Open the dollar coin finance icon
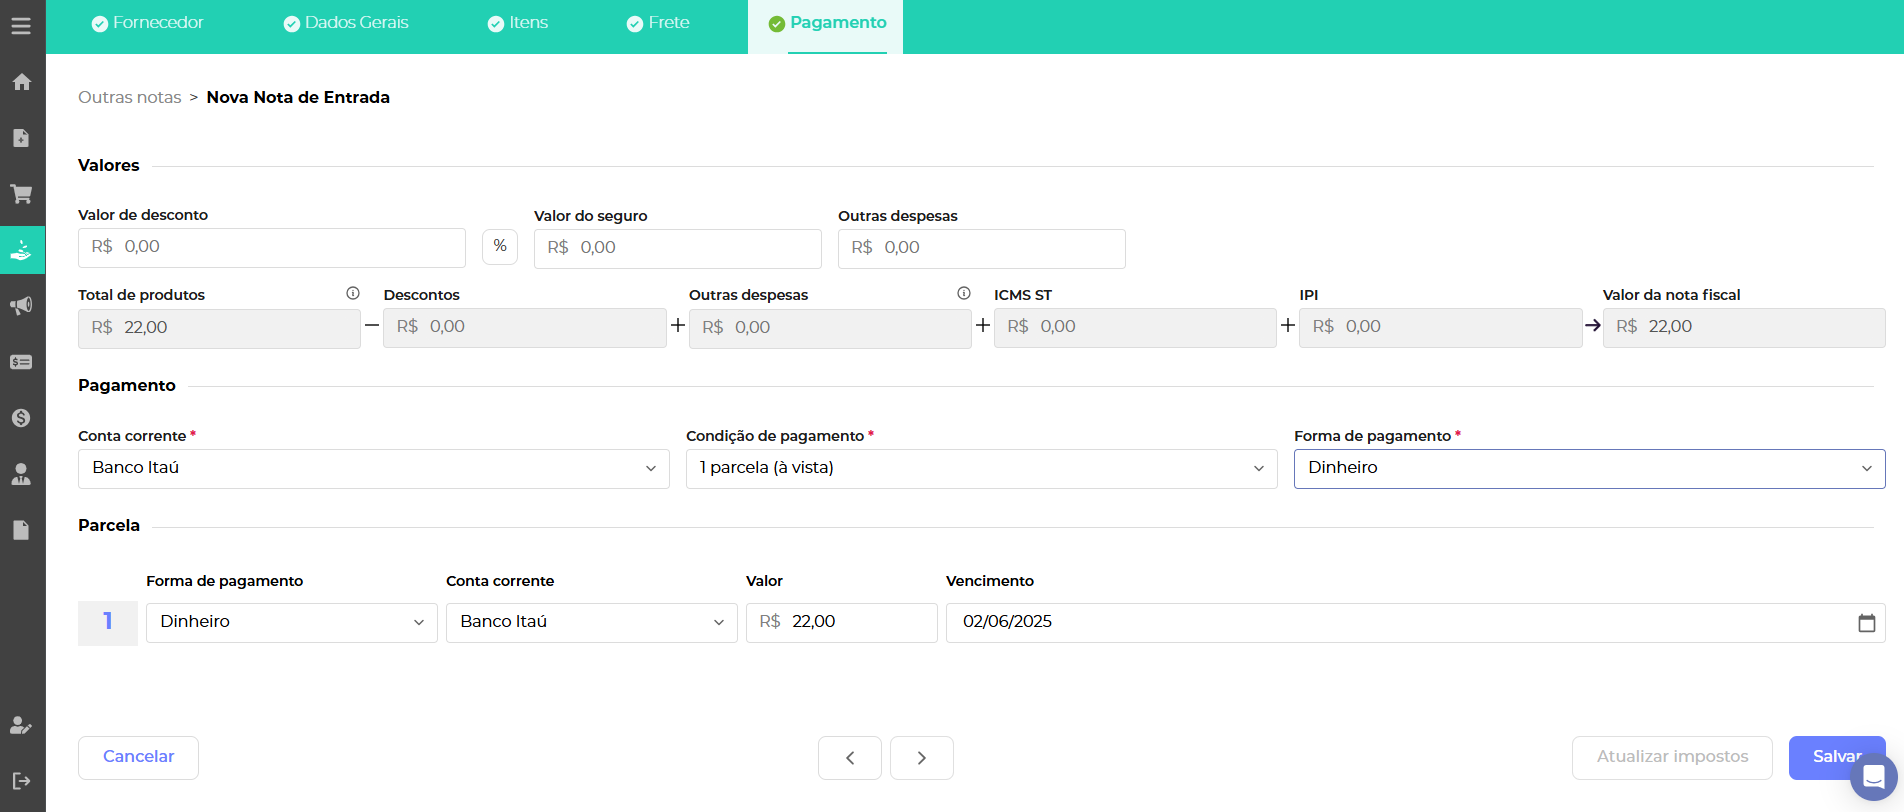 click(x=21, y=418)
